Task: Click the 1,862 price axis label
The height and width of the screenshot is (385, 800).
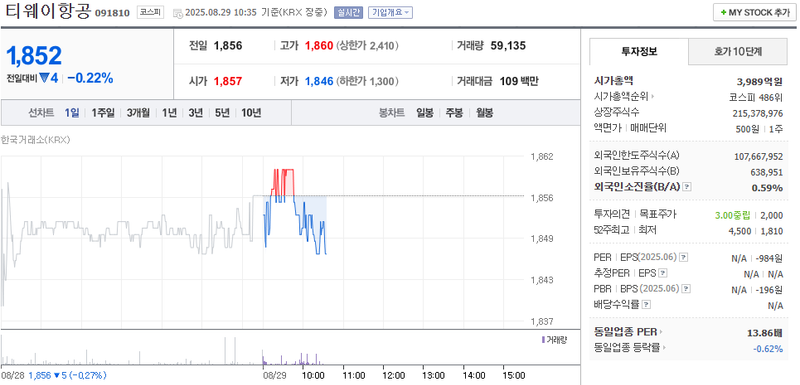Action: pyautogui.click(x=541, y=157)
